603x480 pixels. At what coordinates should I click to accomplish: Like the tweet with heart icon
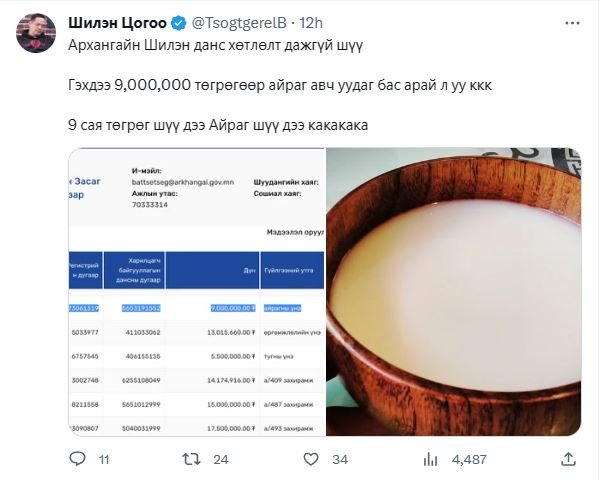pyautogui.click(x=311, y=459)
